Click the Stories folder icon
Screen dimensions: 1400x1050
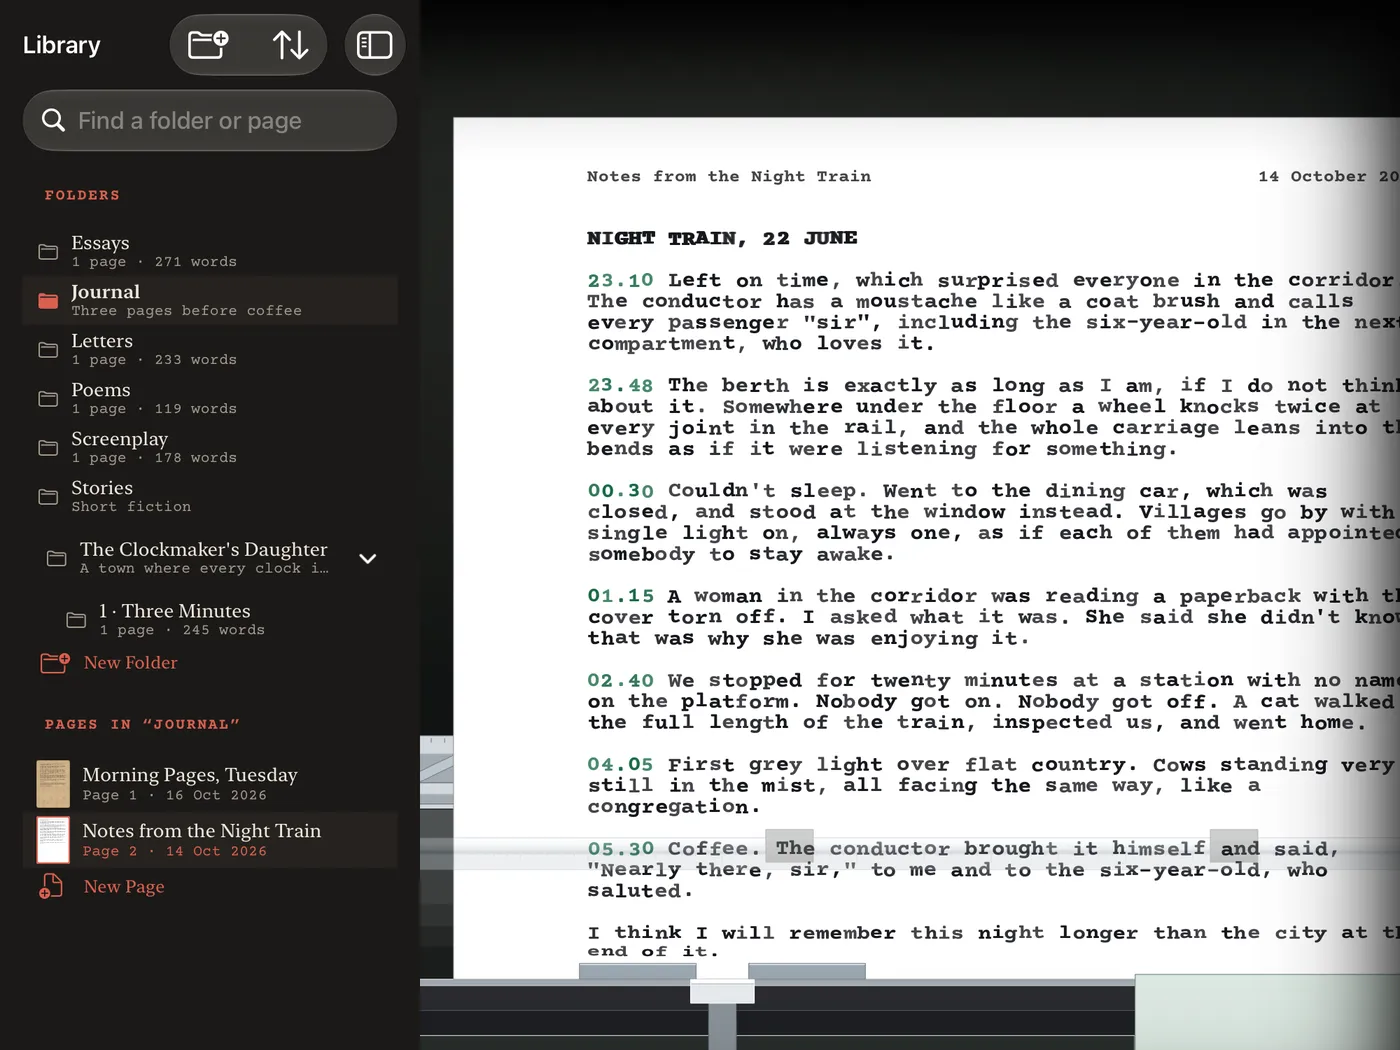[x=48, y=497]
